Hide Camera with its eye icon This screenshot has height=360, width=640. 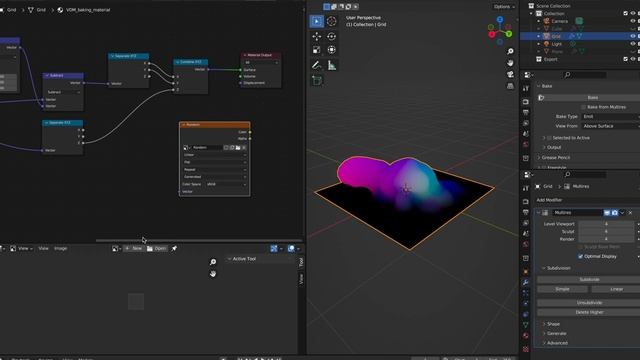pos(633,21)
